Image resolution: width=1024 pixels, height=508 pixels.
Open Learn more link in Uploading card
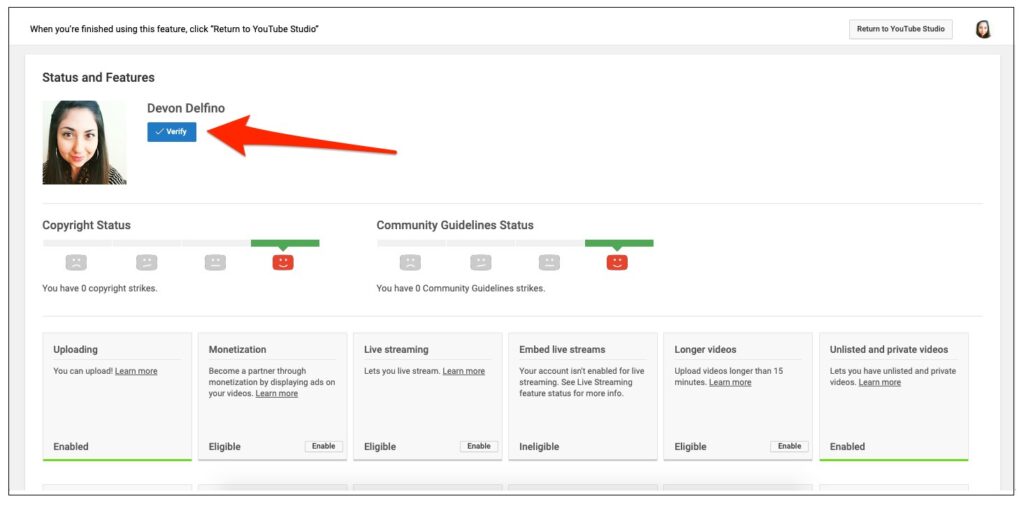136,371
